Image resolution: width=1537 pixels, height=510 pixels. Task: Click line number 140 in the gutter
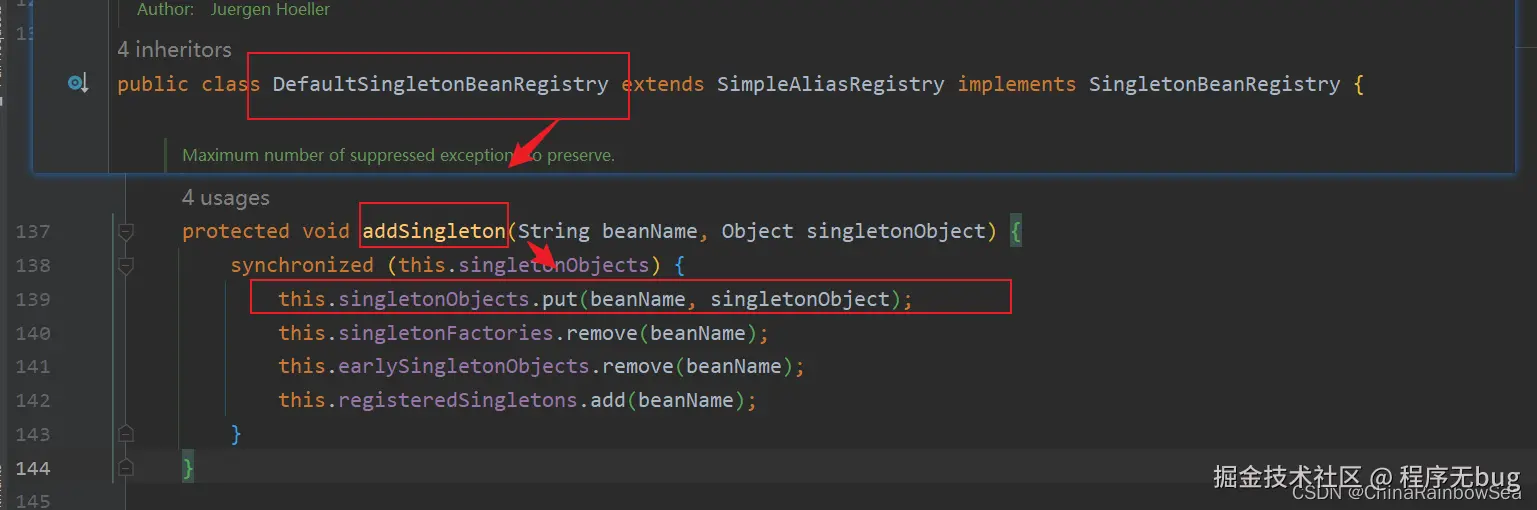click(33, 333)
